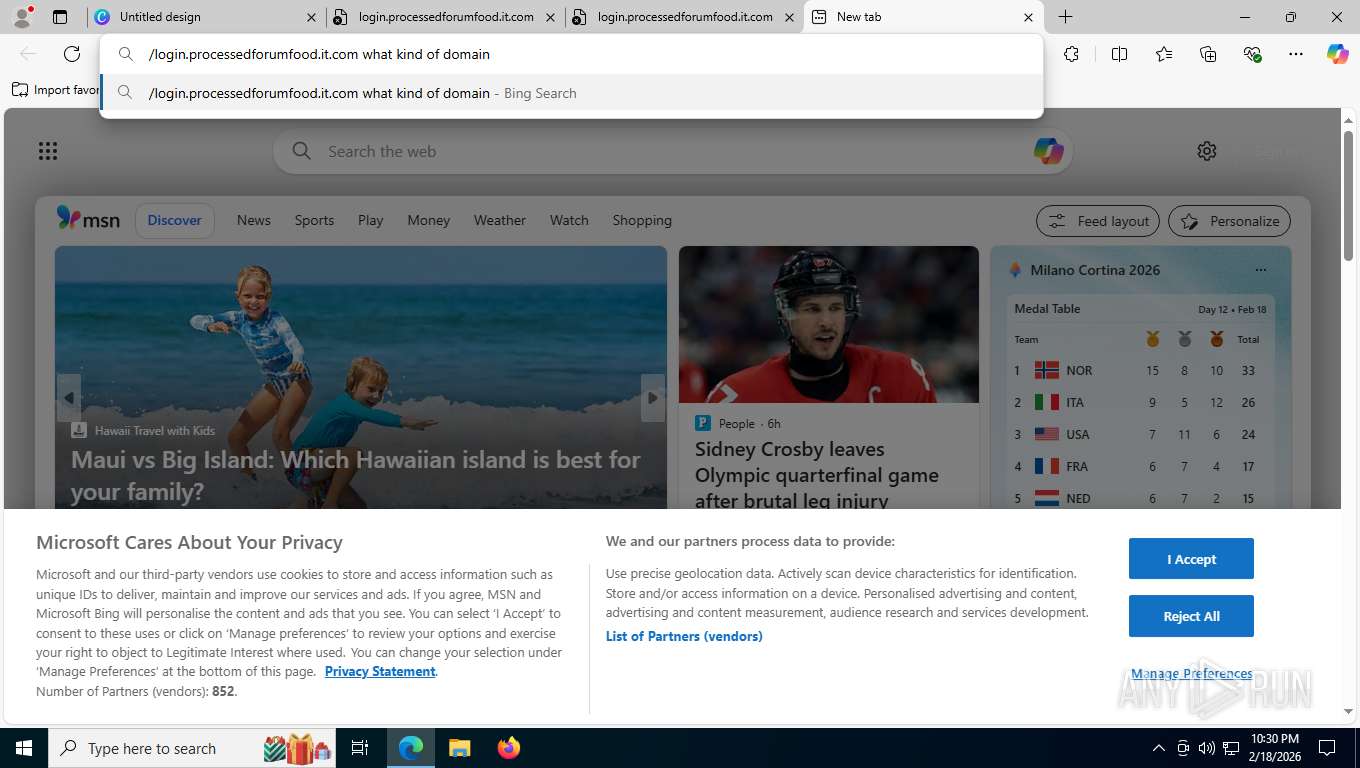
Task: Open the tab actions menu icon
Action: pos(60,17)
